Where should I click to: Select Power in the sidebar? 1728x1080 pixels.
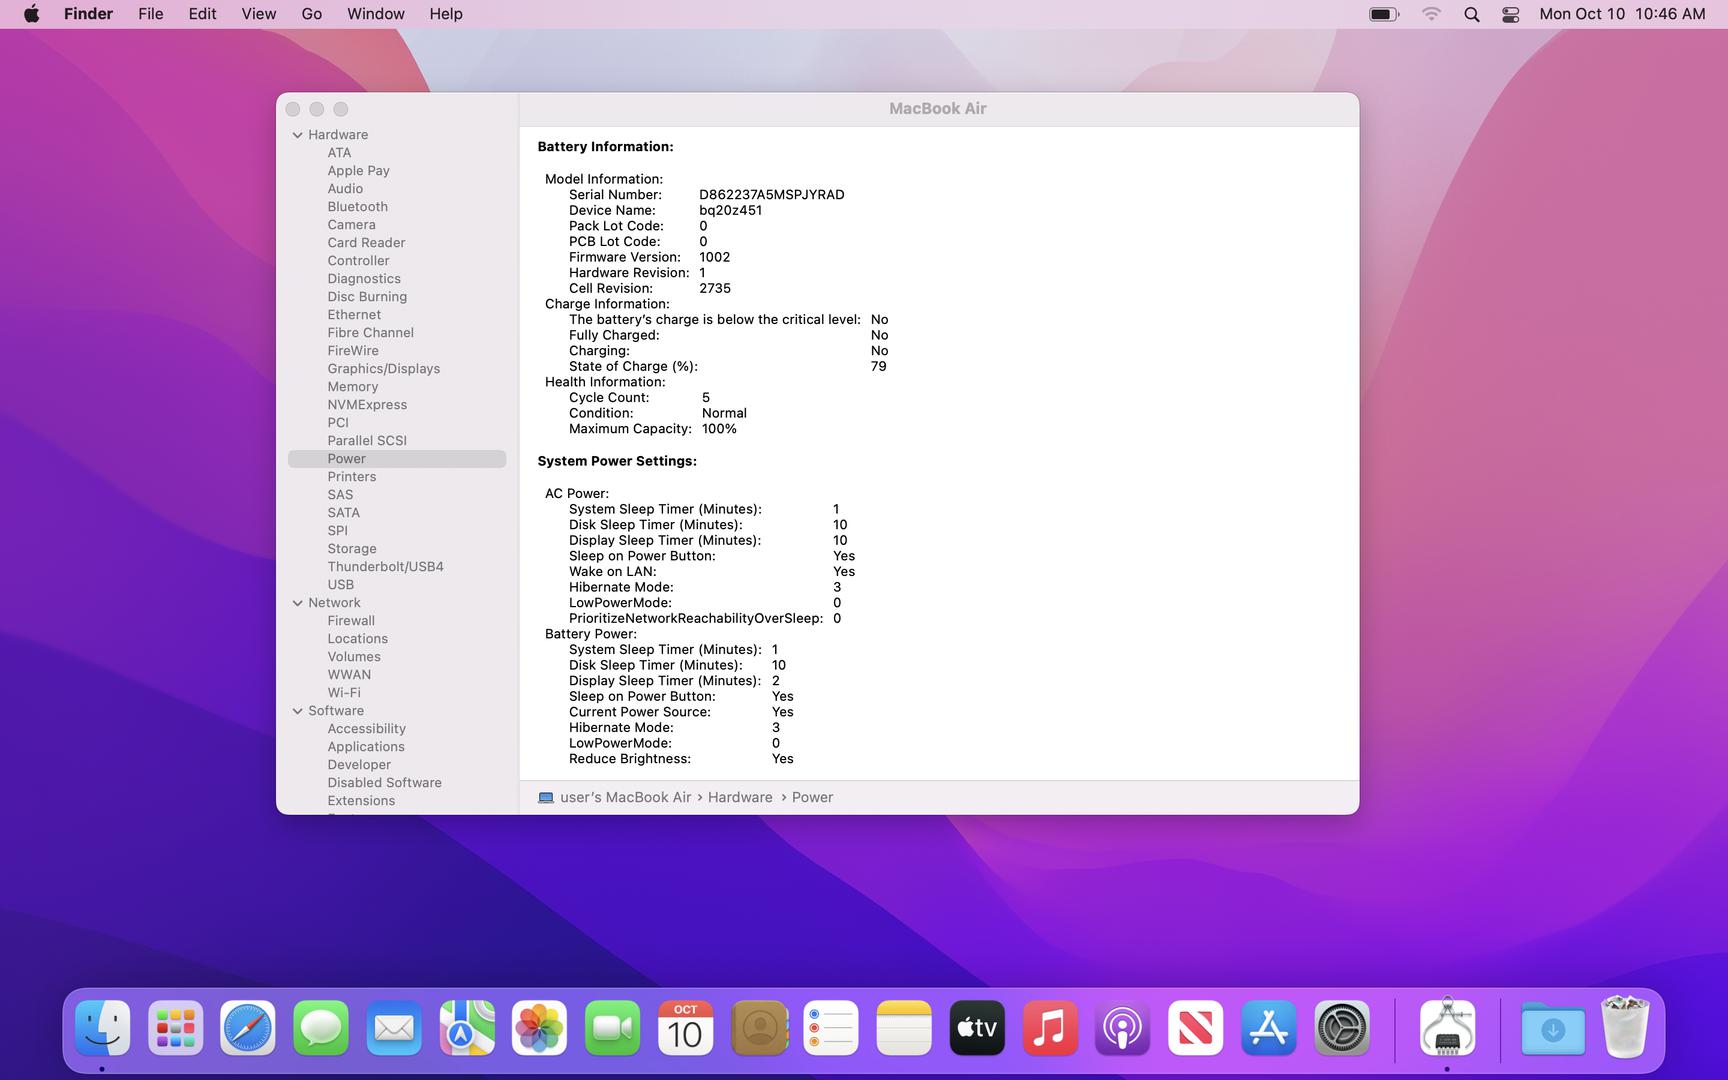point(397,459)
